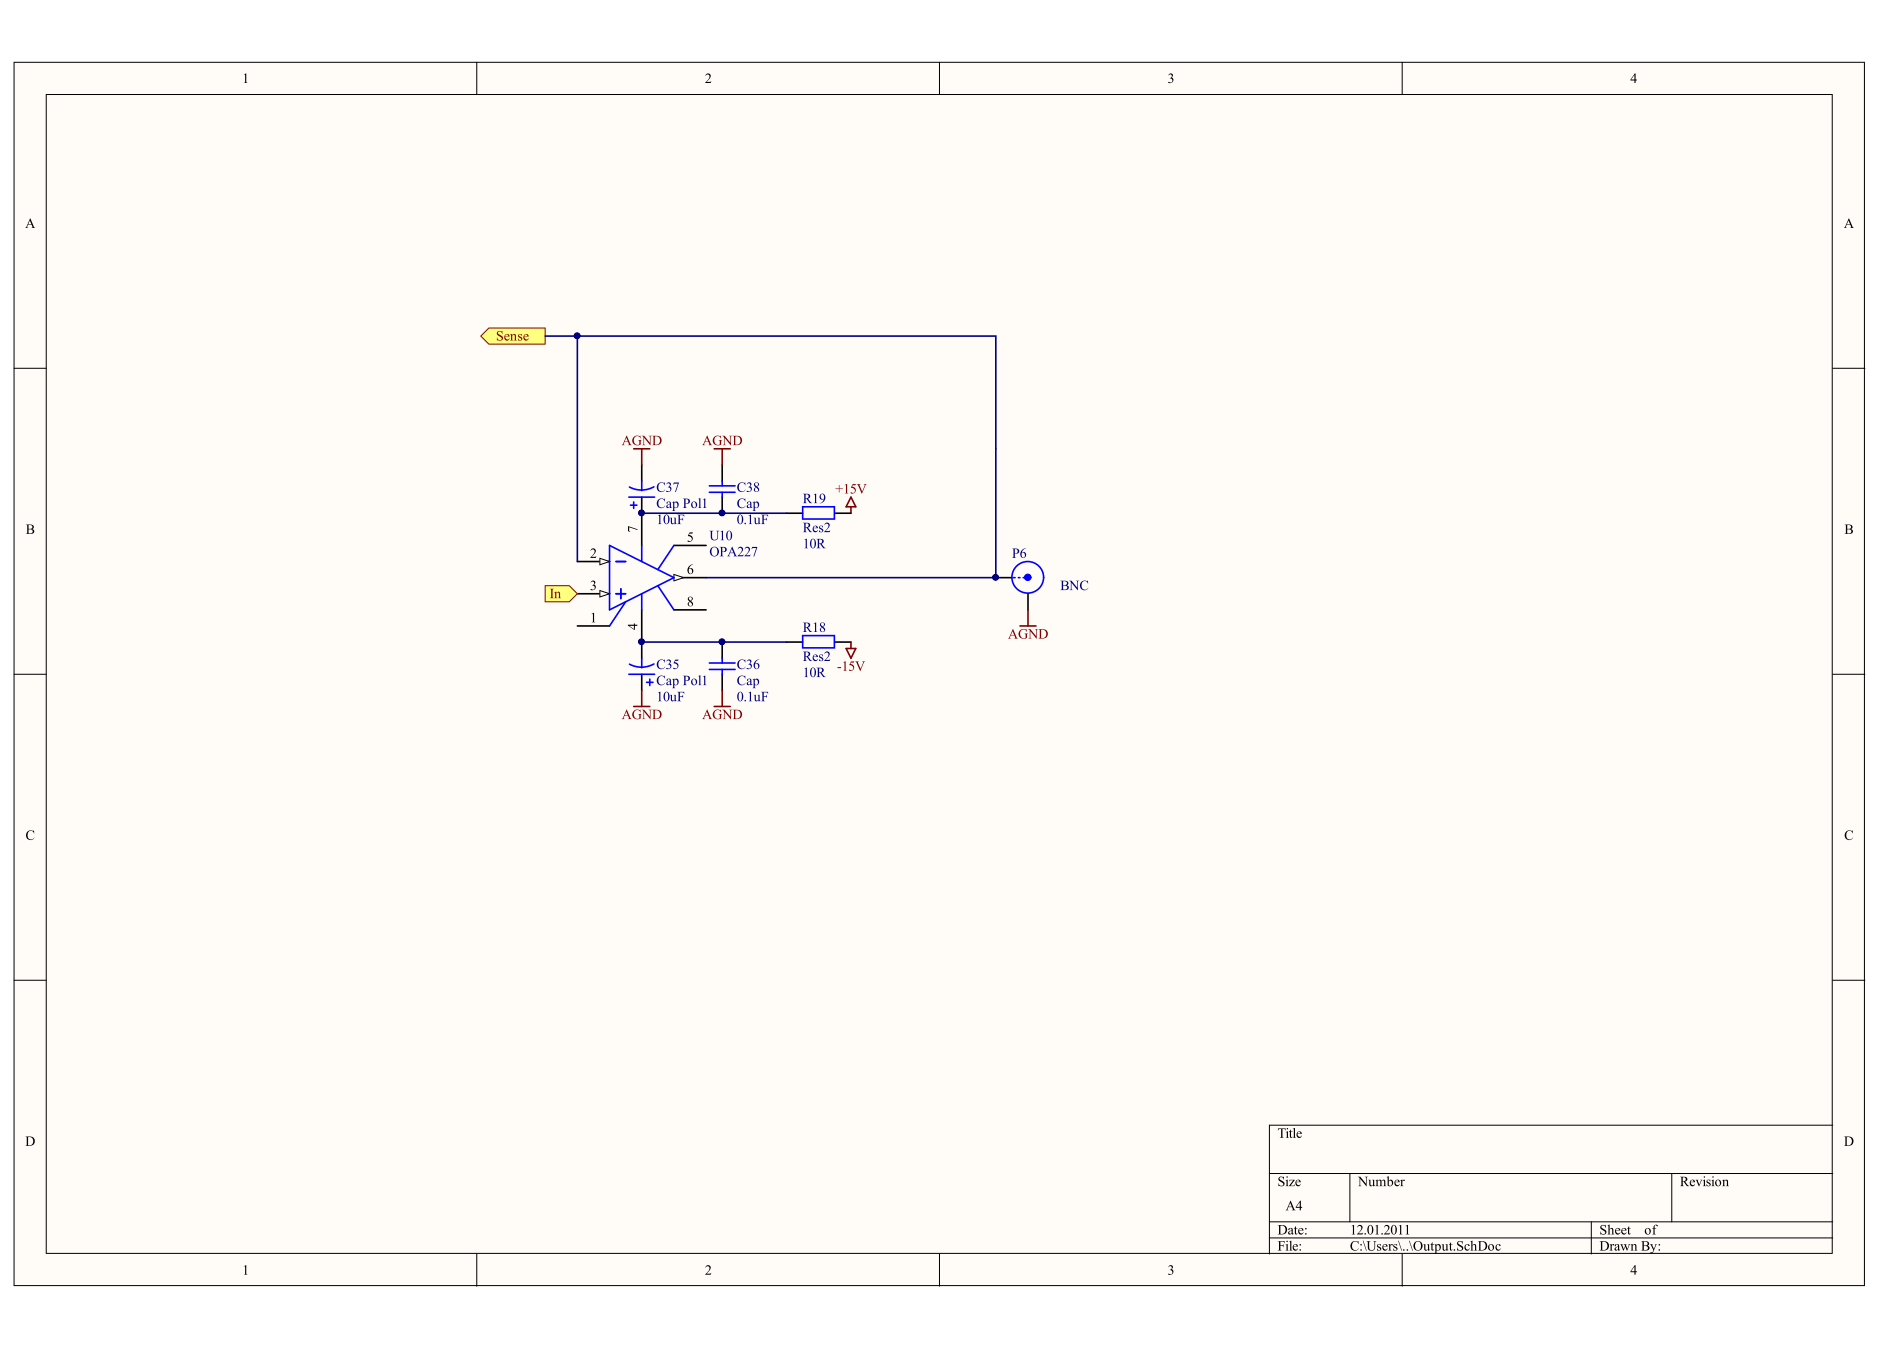Screen dimensions: 1882x1352
Task: Click the +15V power port arrow
Action: point(851,503)
